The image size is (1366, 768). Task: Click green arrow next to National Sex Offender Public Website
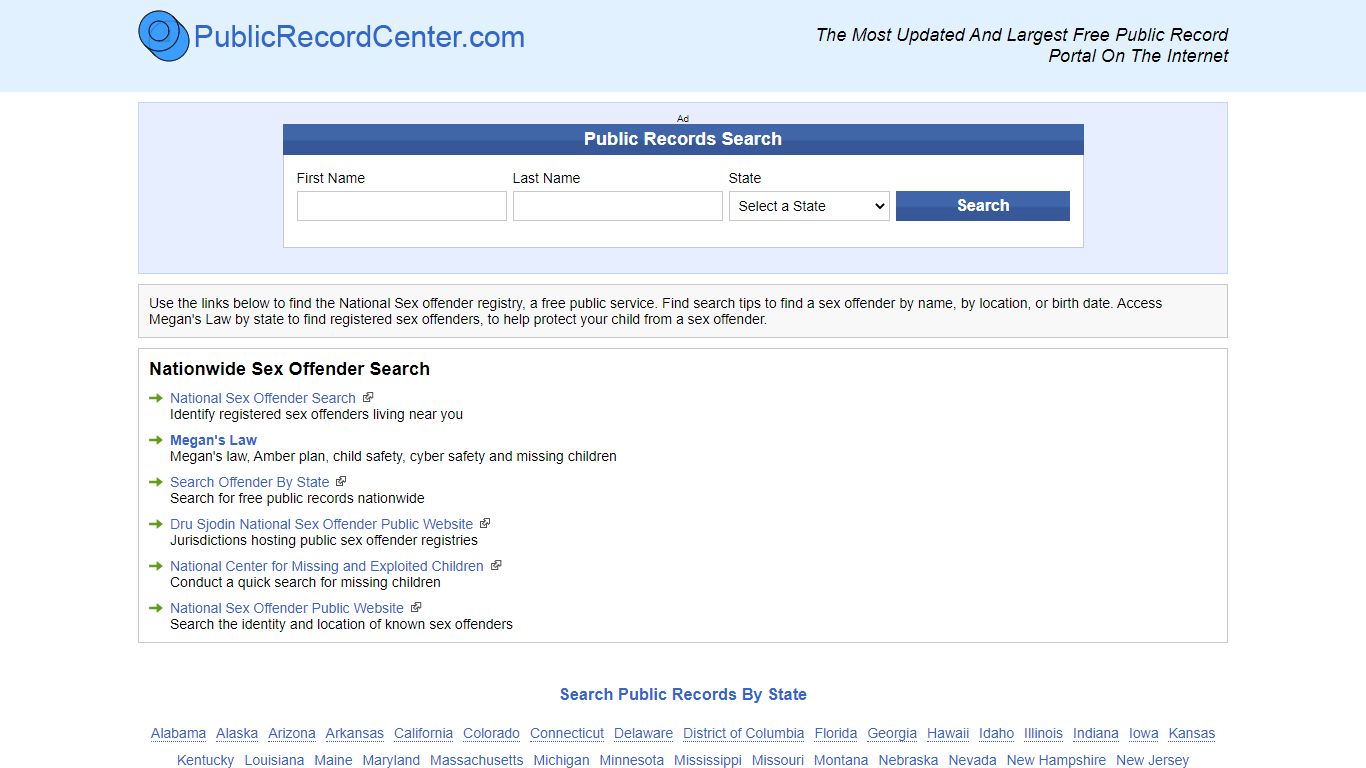pos(156,608)
